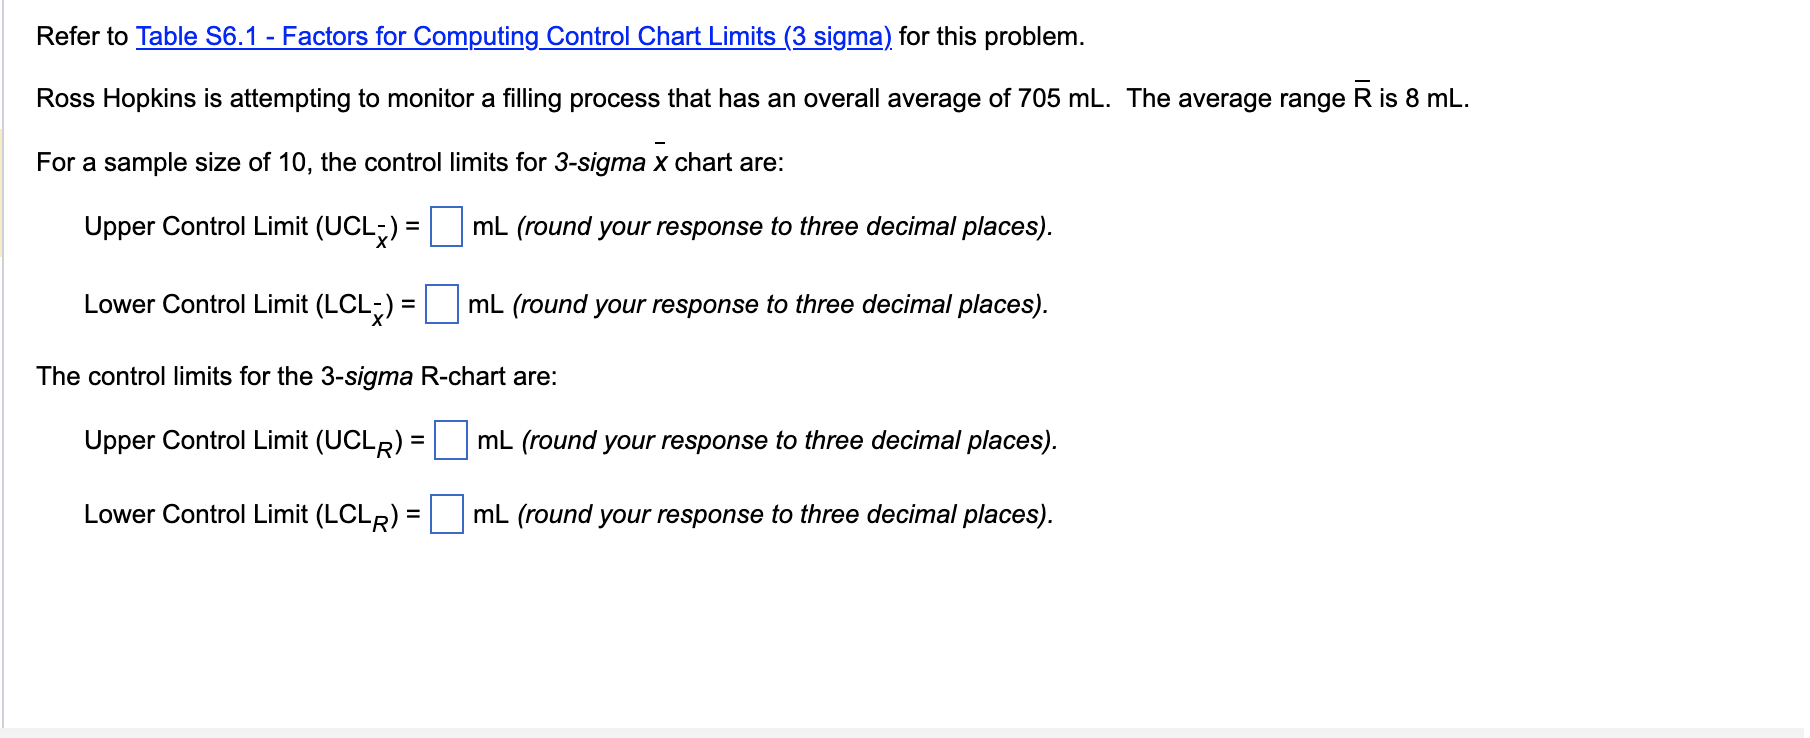Screen dimensions: 1810x738
Task: Place cursor in the Lower Control Limit x-bar box
Action: pyautogui.click(x=441, y=305)
